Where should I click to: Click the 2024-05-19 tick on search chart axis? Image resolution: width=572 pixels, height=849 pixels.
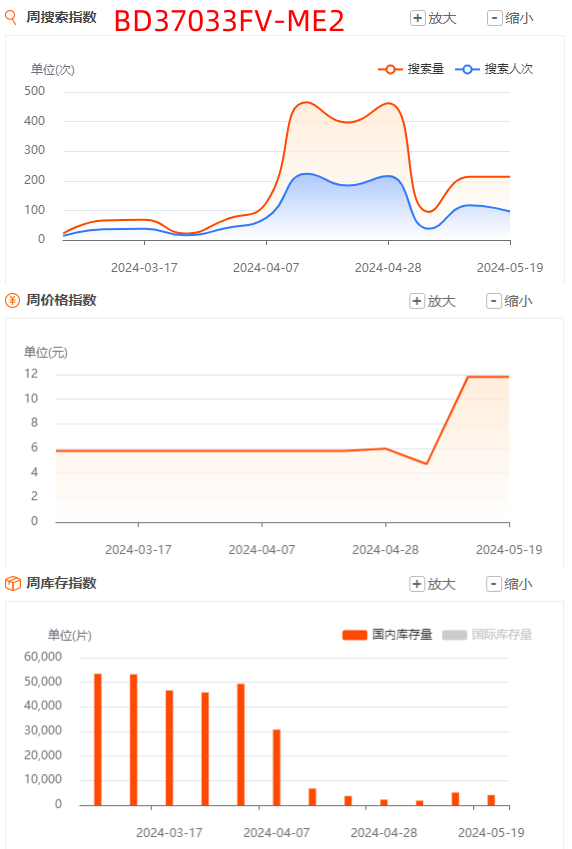[x=510, y=268]
